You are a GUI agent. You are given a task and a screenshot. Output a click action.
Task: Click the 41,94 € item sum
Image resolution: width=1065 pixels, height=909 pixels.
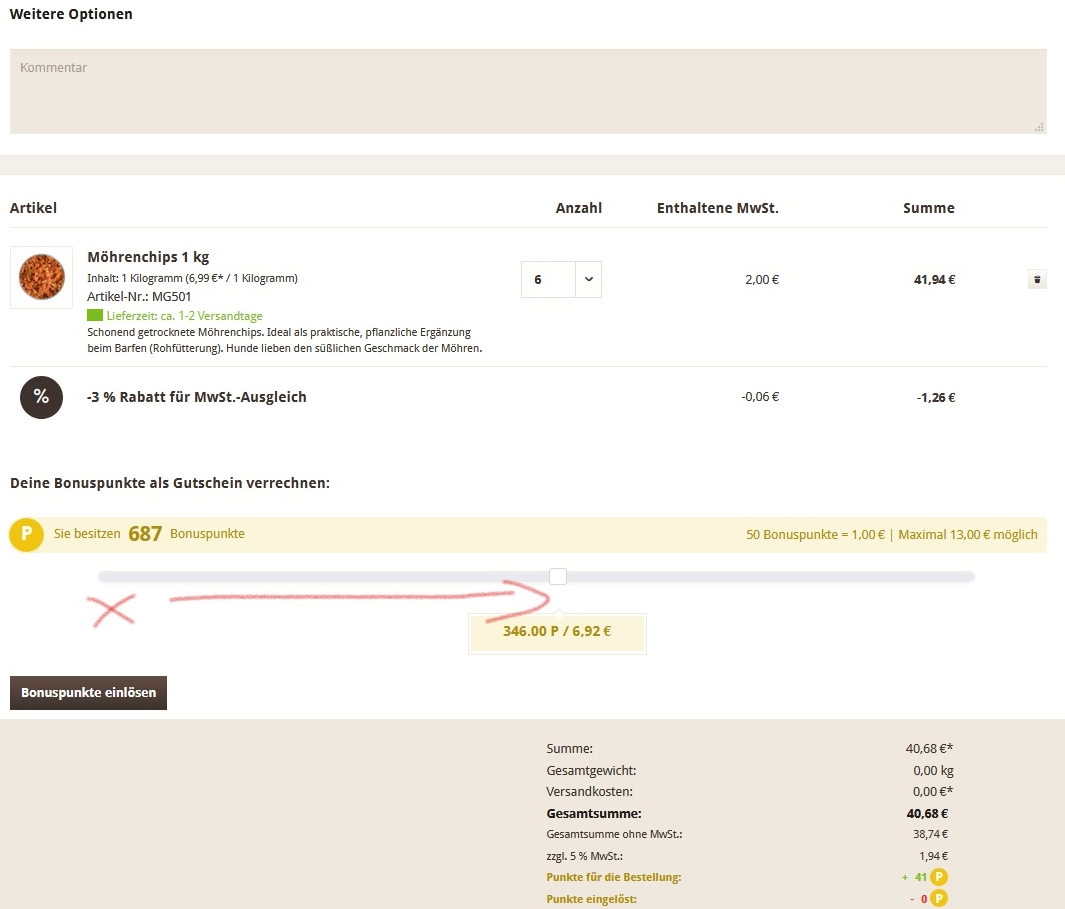coord(935,279)
